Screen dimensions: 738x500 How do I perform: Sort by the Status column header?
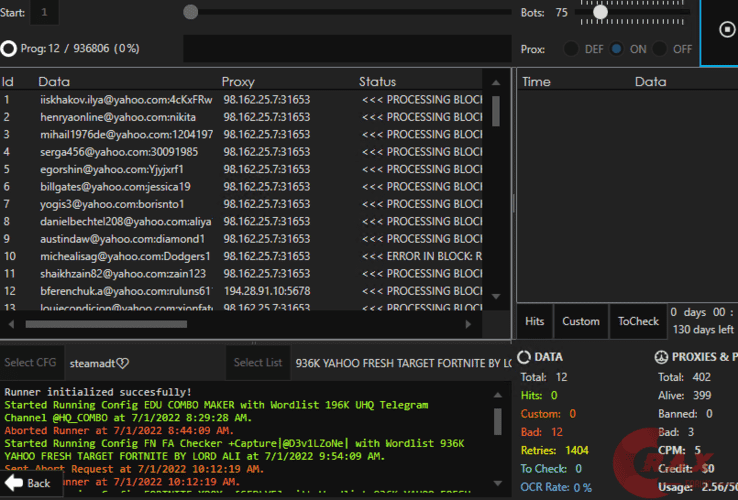[x=378, y=82]
